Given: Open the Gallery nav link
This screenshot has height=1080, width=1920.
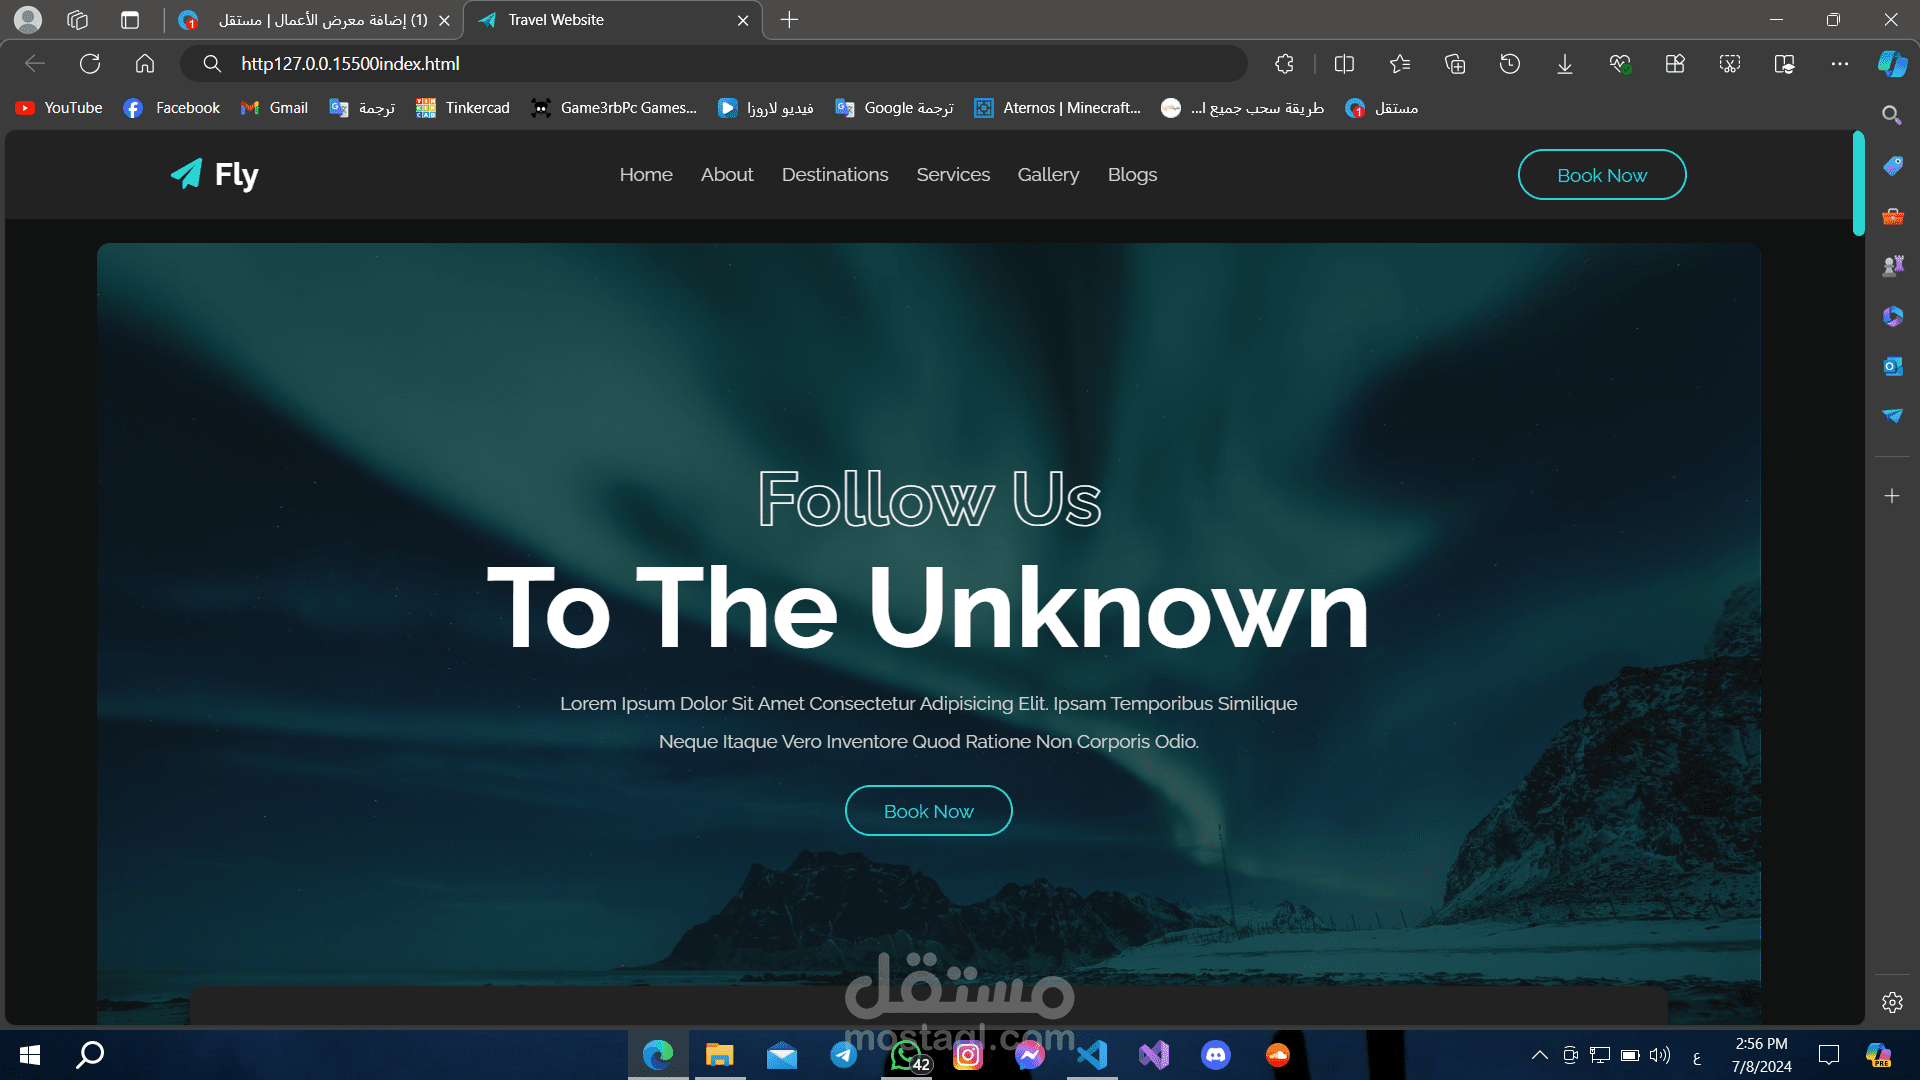Looking at the screenshot, I should pos(1048,175).
